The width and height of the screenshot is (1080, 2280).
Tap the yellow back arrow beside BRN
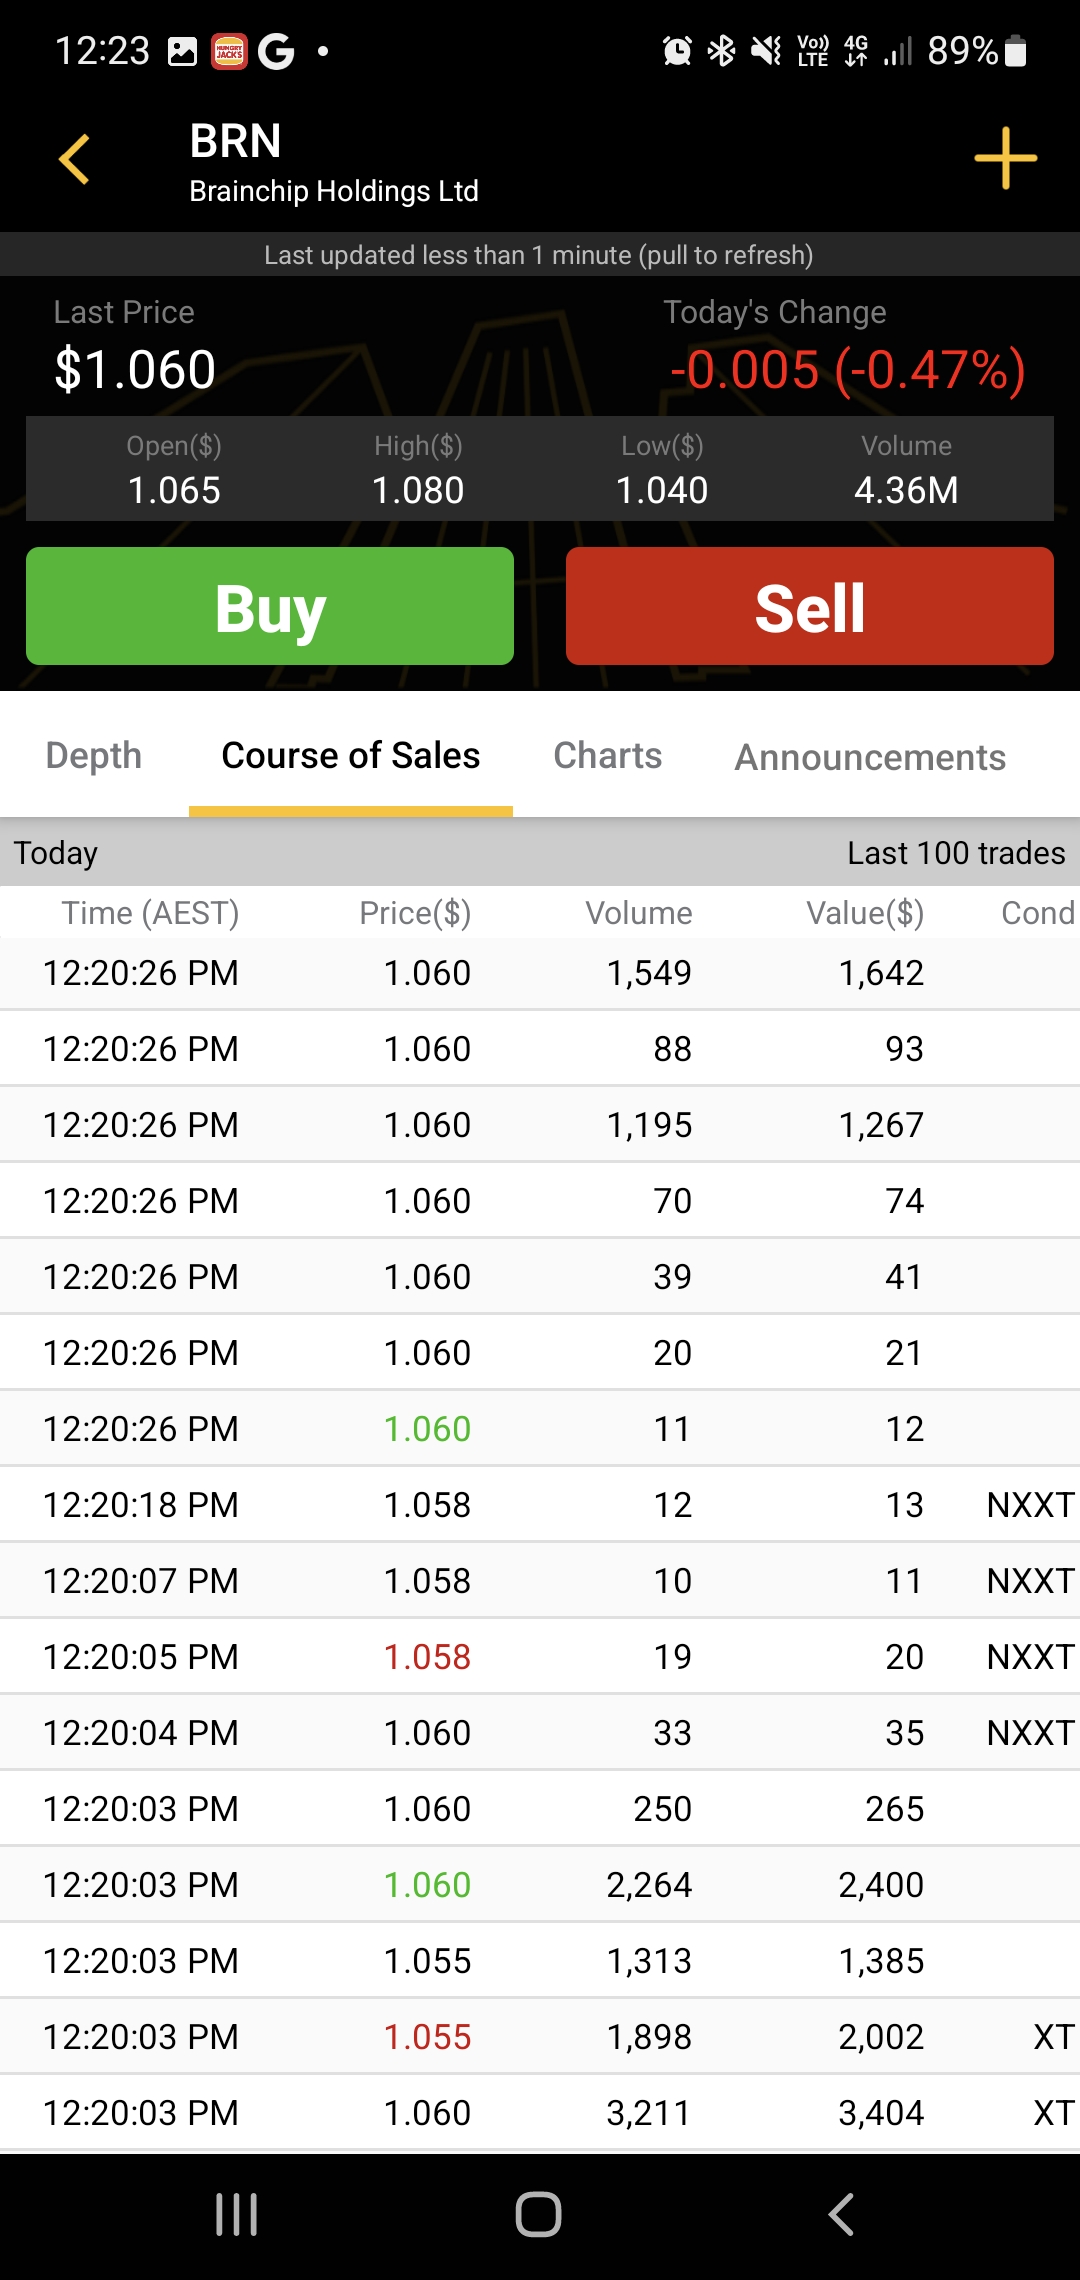[x=75, y=159]
